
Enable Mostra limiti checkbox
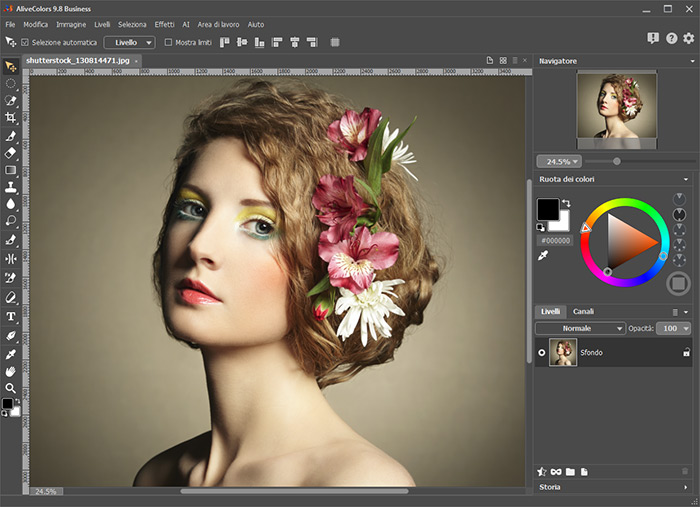168,42
